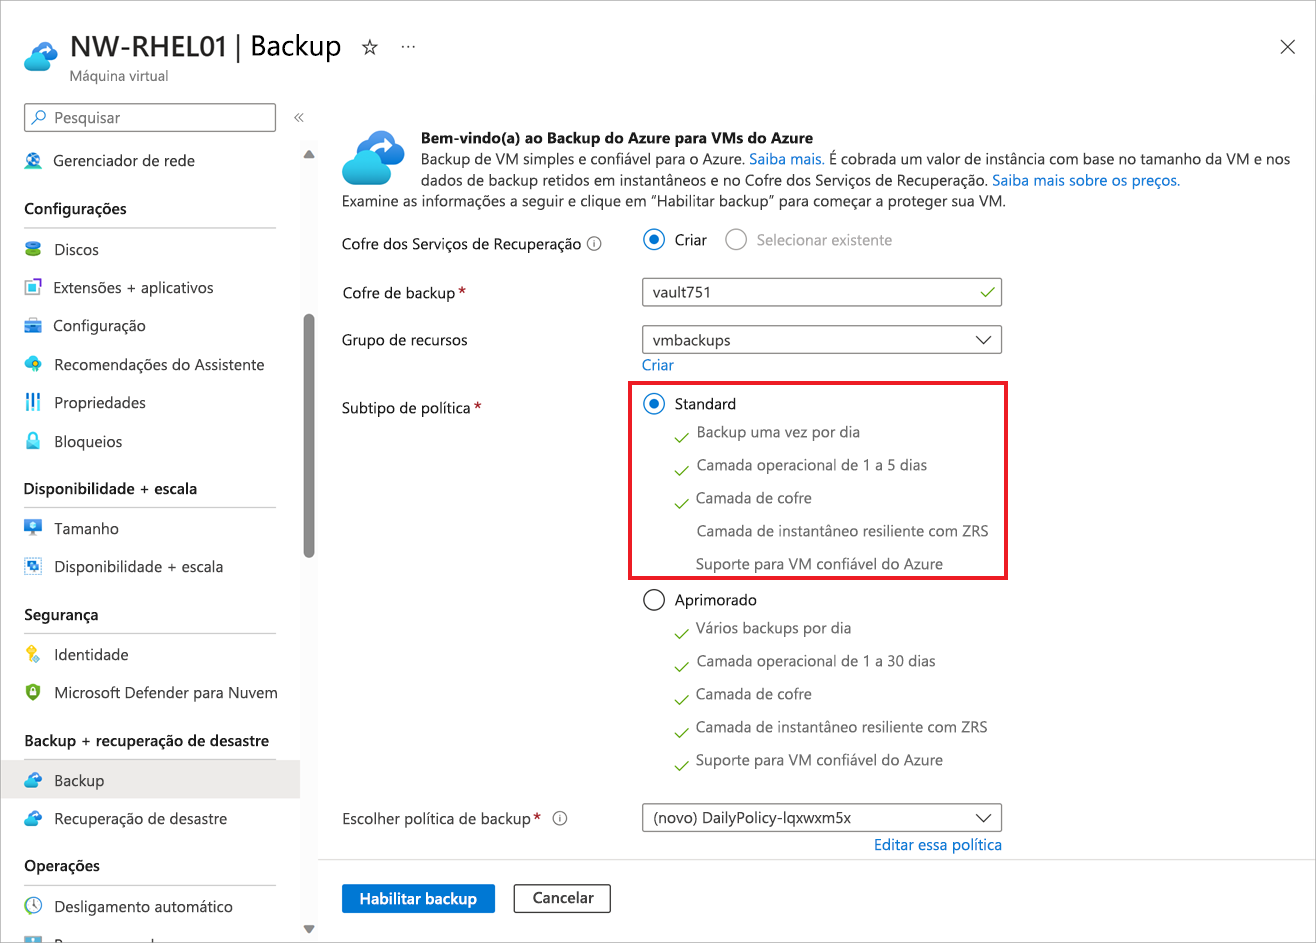This screenshot has width=1316, height=943.
Task: Click the Pesquisar search field
Action: (150, 117)
